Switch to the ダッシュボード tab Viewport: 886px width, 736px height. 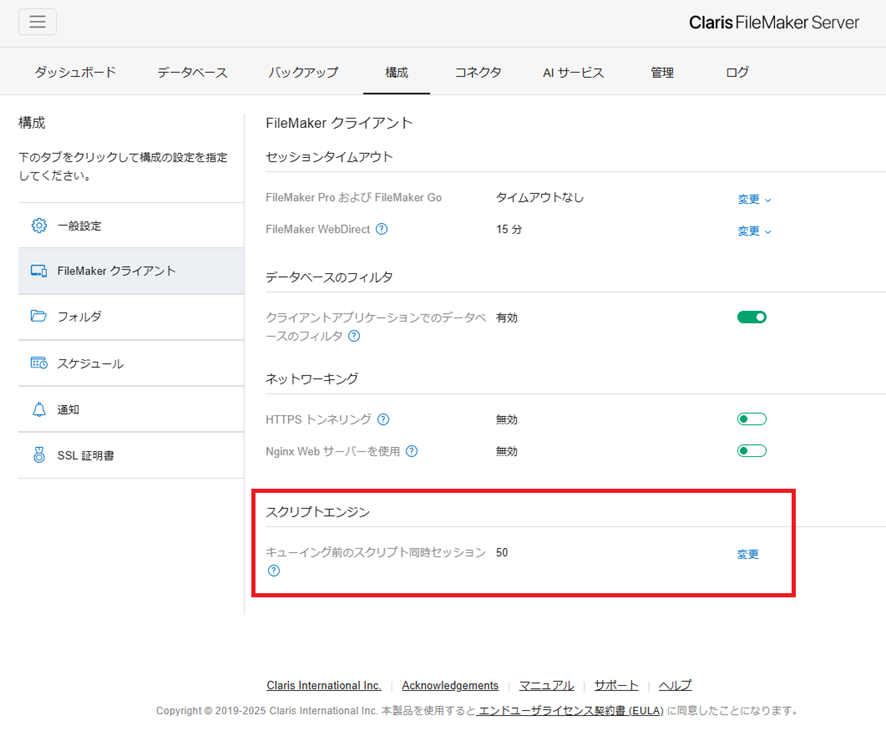[x=75, y=72]
